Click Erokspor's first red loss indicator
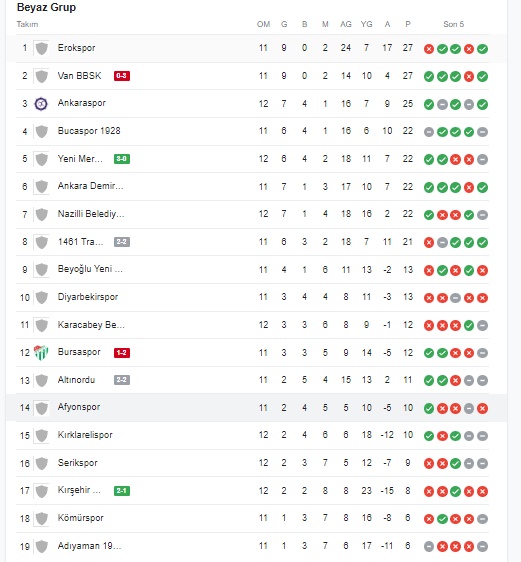Viewport: 521px width, 562px height. click(x=429, y=49)
